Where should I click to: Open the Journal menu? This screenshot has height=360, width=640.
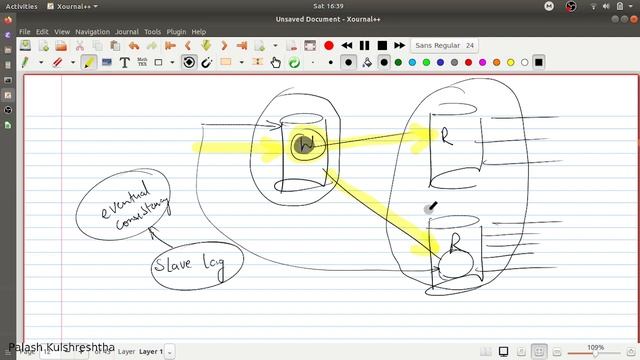127,31
